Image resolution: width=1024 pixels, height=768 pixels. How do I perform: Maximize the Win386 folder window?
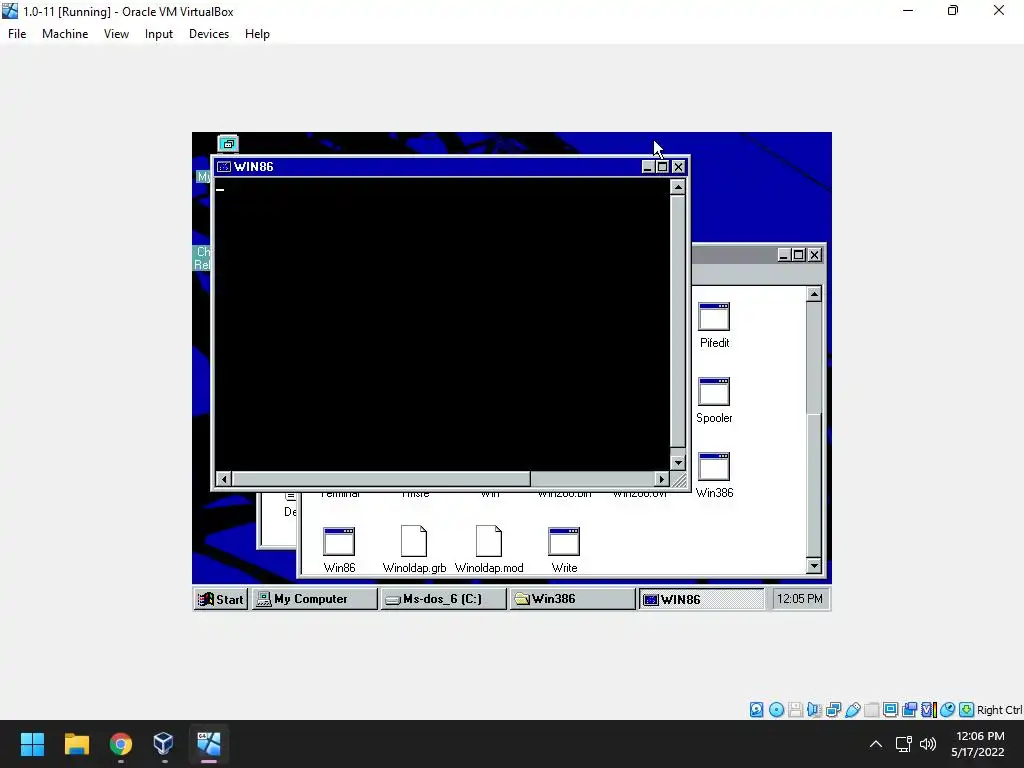(798, 255)
